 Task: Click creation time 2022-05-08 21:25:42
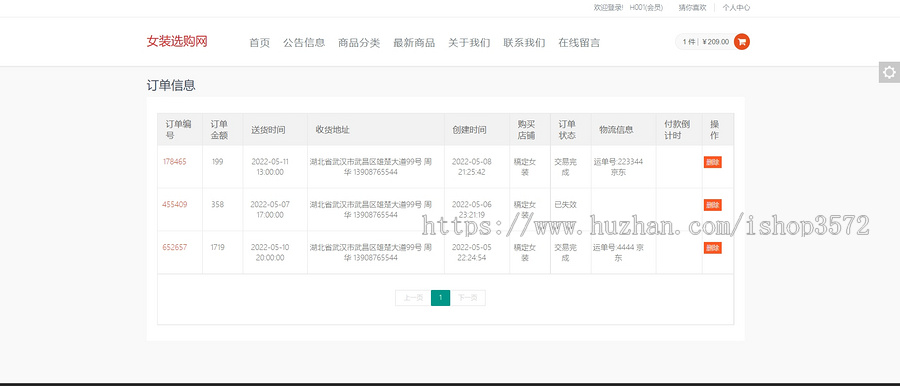[472, 167]
